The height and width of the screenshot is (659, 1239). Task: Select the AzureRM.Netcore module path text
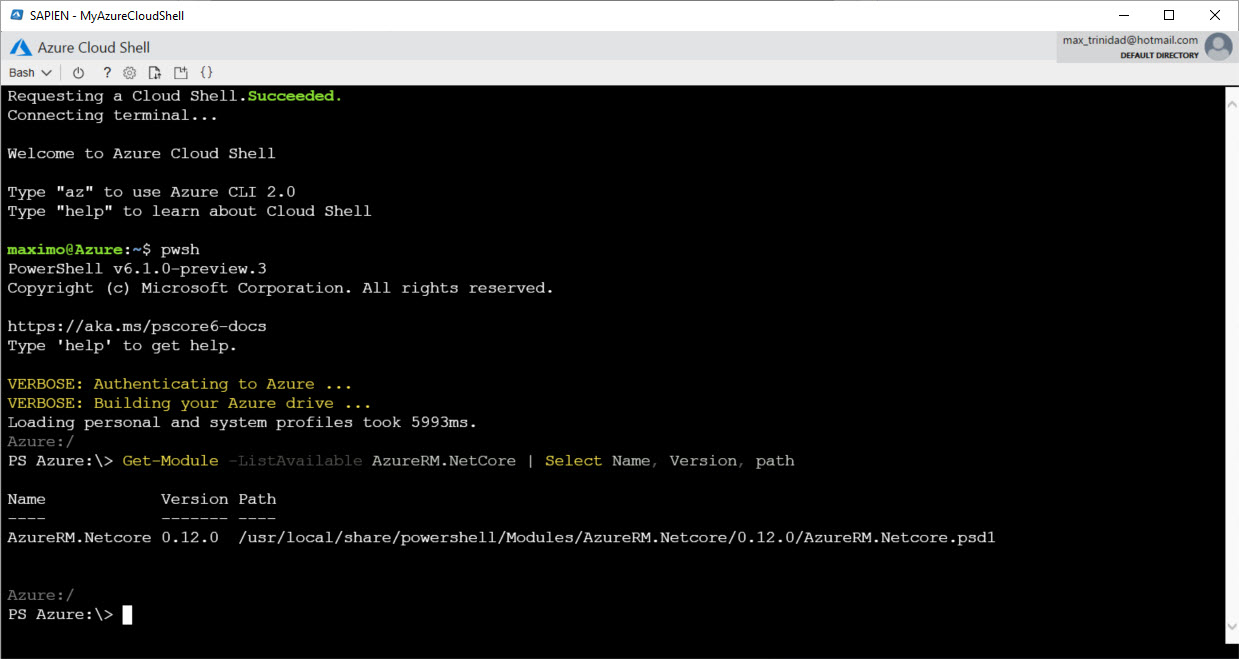(615, 537)
